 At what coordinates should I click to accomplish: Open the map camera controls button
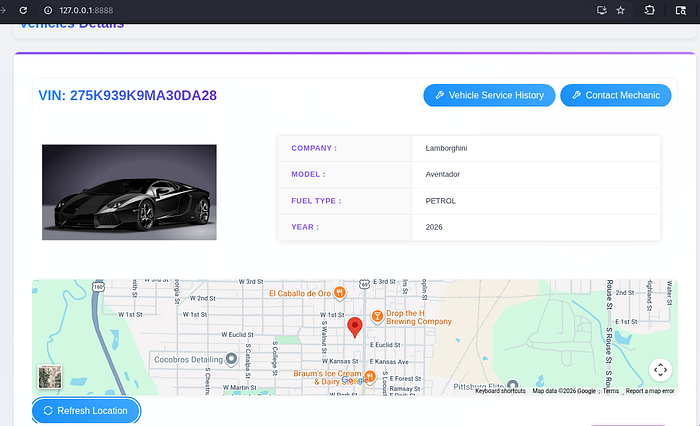(660, 370)
